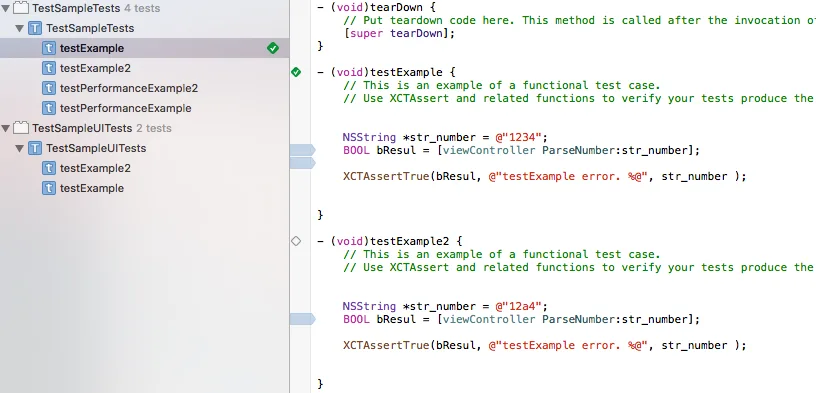
Task: Toggle breakpoint on first ParseNumber line in testExample
Action: point(302,150)
